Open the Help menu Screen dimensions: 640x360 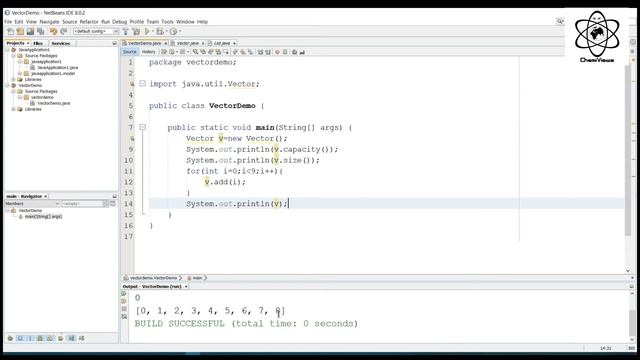tap(202, 22)
